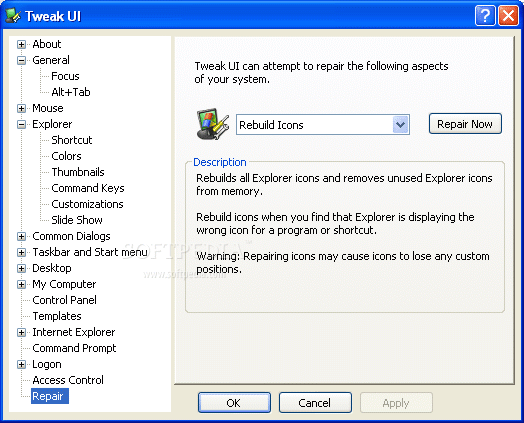Screen dimensions: 524x423
Task: Click the Tweak UI title bar icon
Action: tap(13, 16)
